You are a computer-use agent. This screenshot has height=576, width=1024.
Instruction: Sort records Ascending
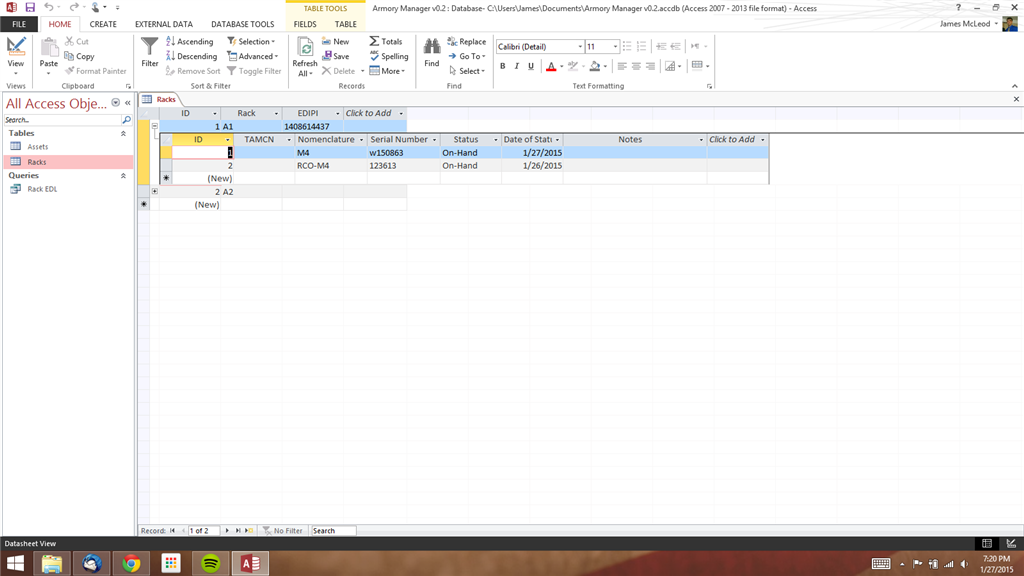click(x=189, y=41)
